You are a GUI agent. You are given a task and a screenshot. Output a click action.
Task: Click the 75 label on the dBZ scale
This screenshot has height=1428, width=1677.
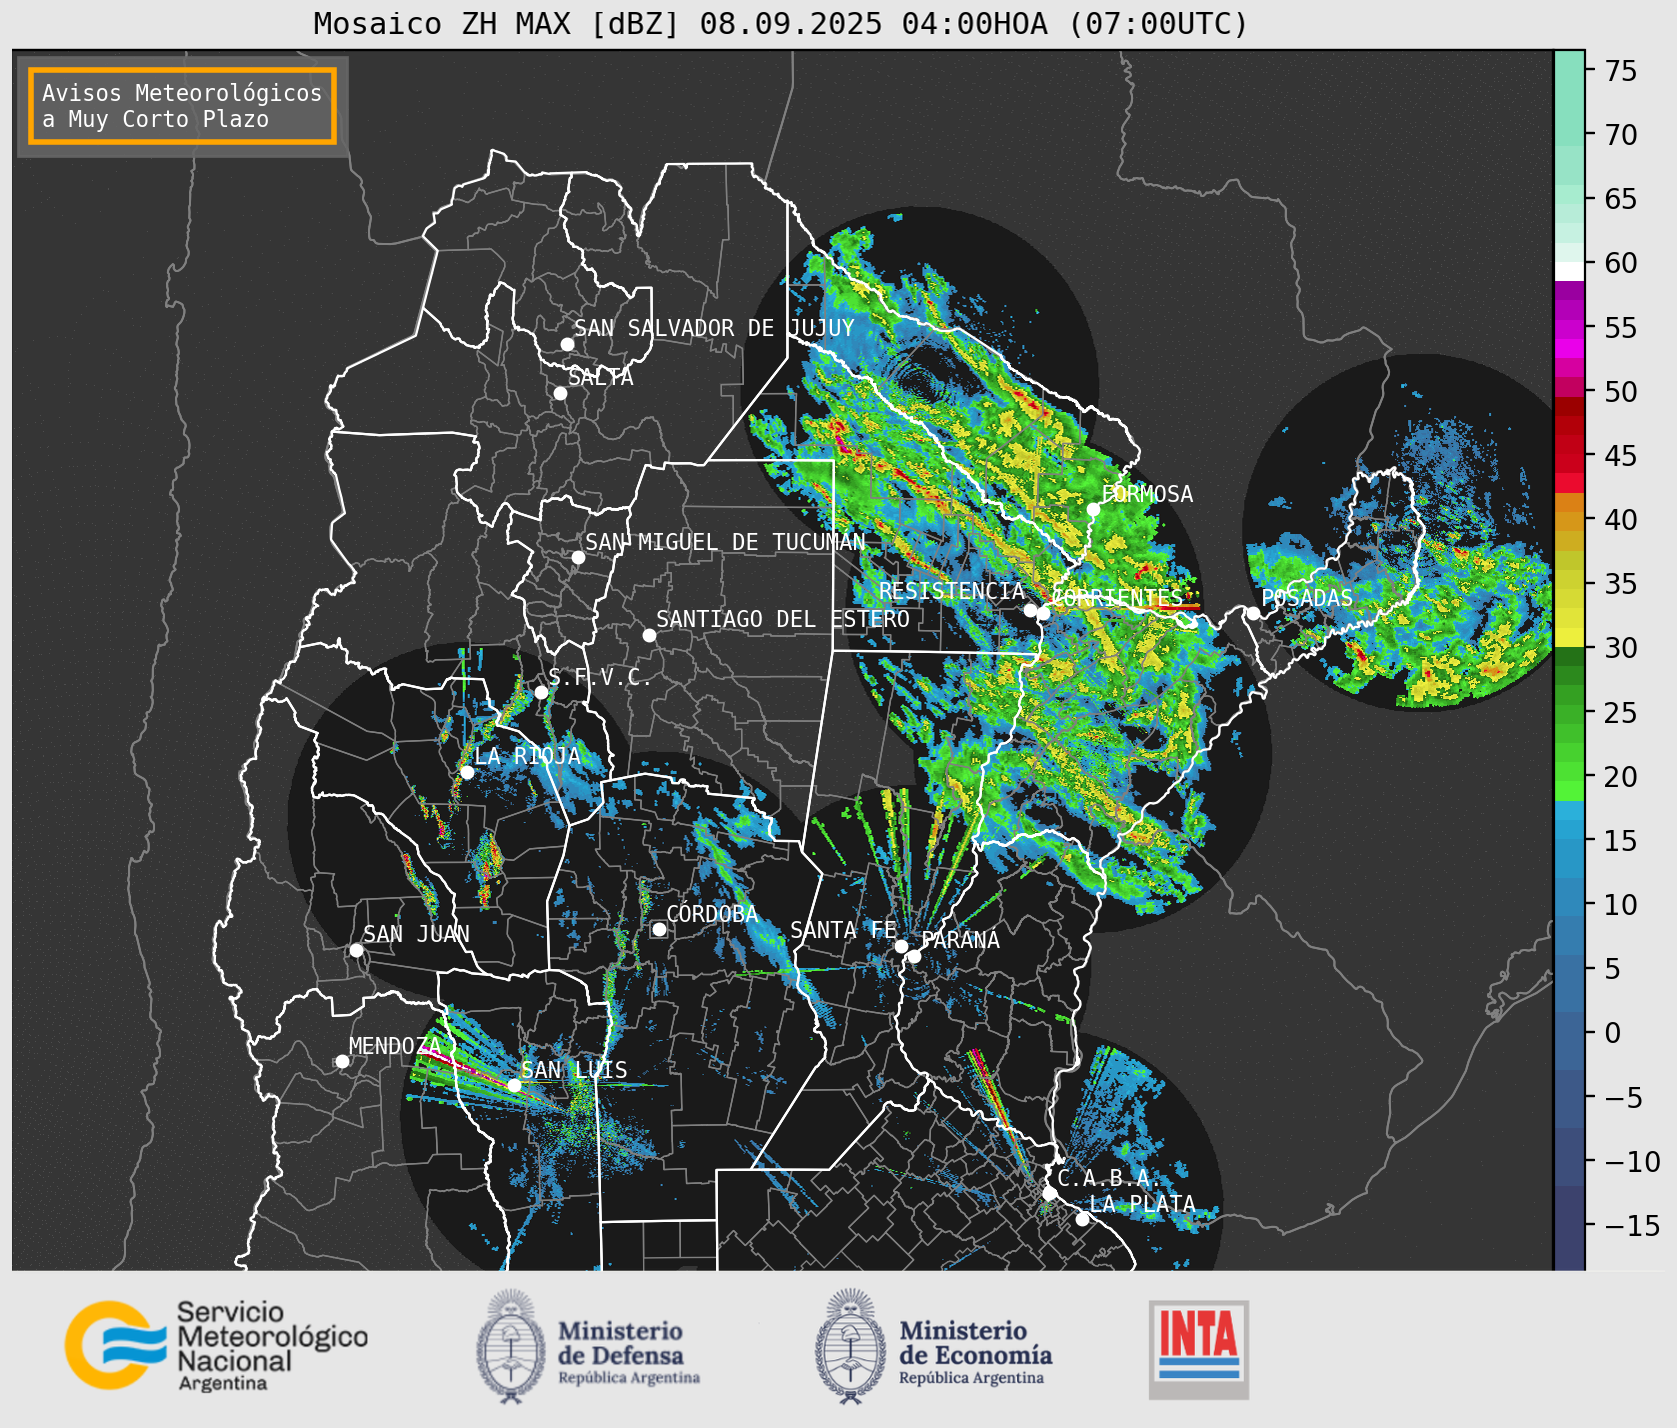point(1621,71)
